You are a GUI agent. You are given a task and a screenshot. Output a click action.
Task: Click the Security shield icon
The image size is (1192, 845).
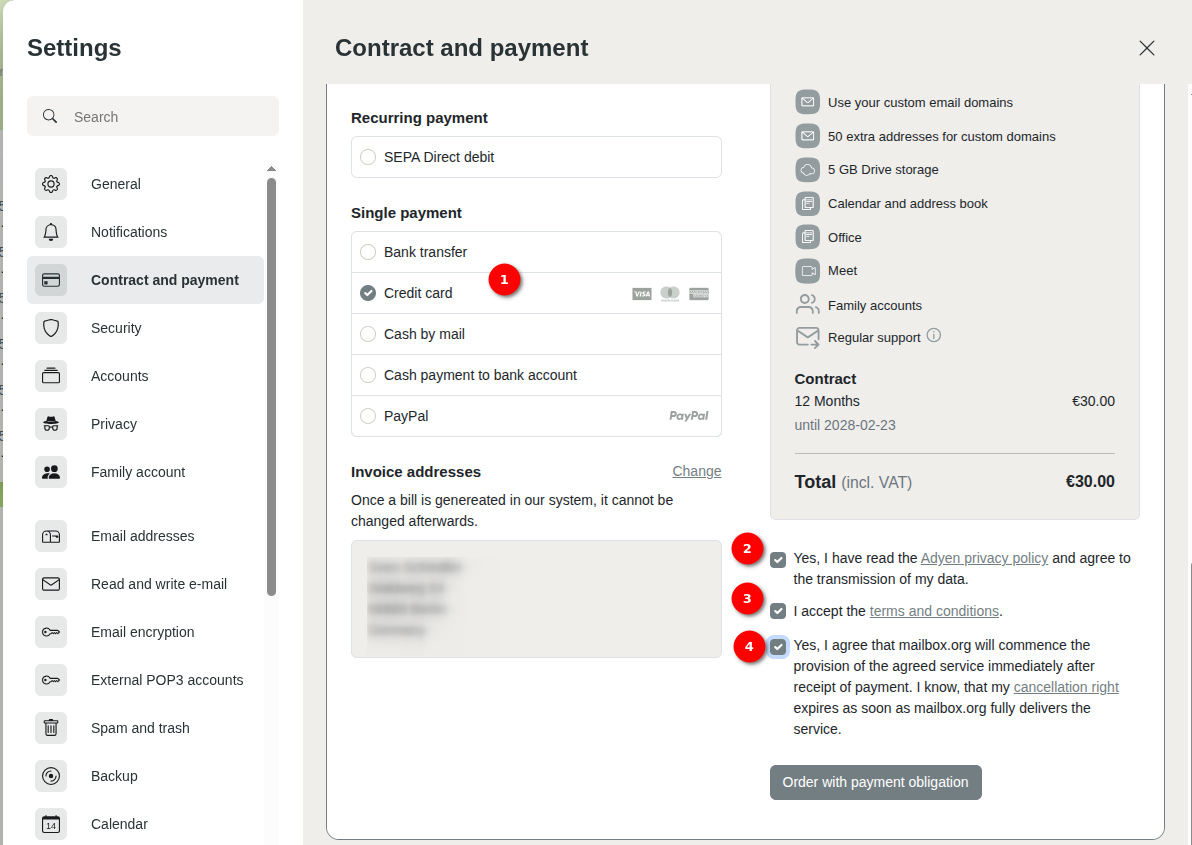click(51, 328)
